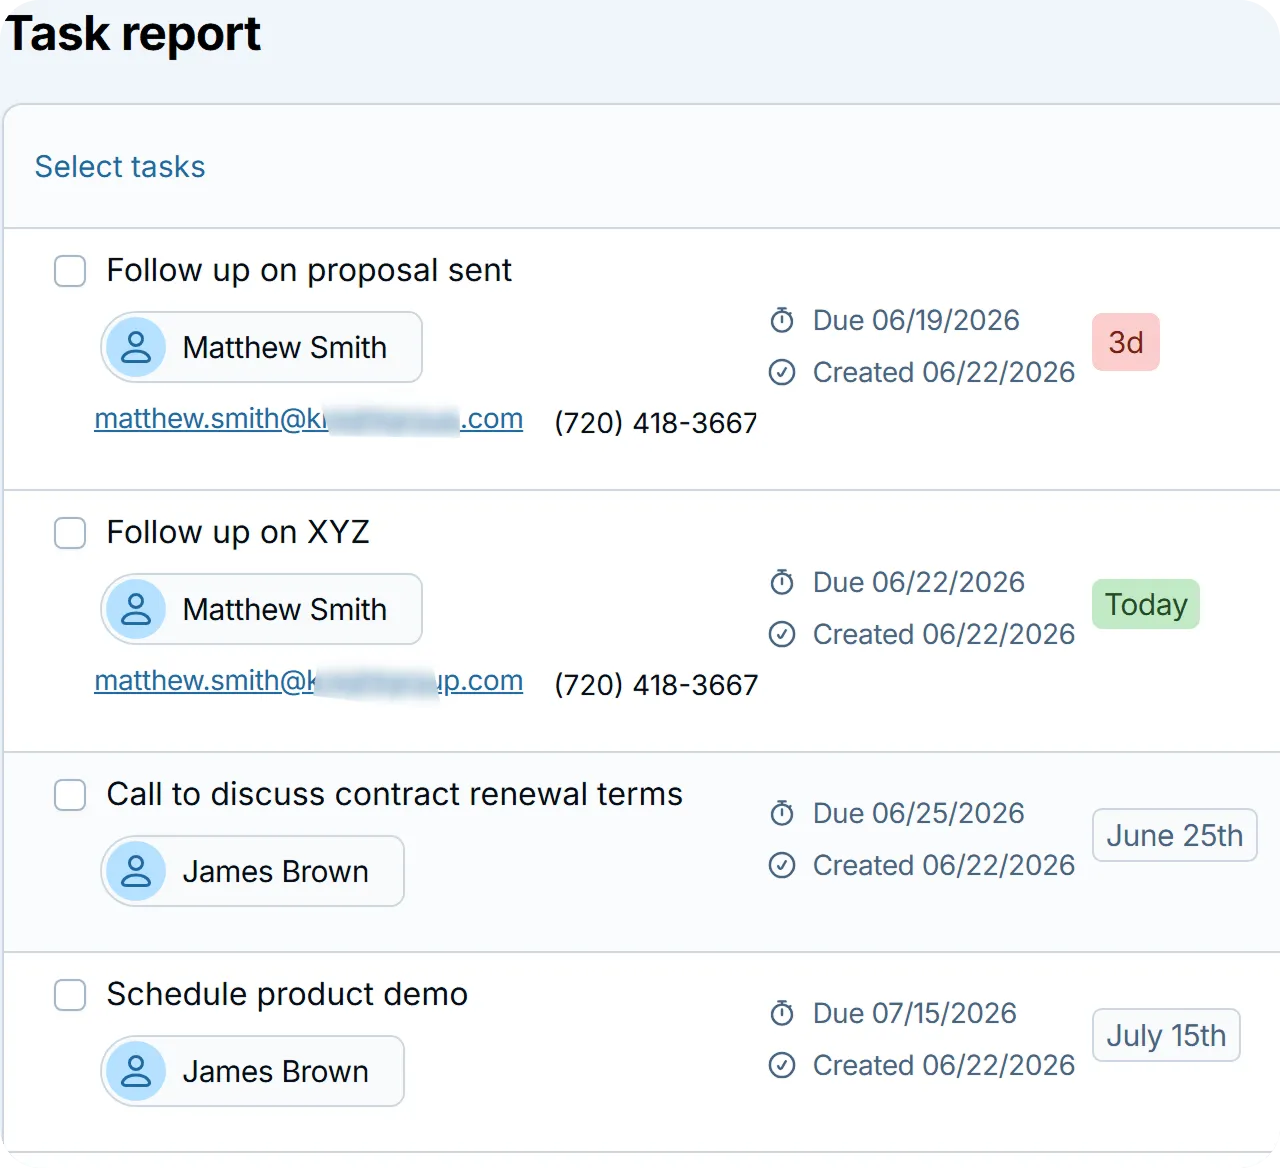Click the stopwatch icon beside Due 06/25/2026
This screenshot has height=1168, width=1280.
coord(782,813)
